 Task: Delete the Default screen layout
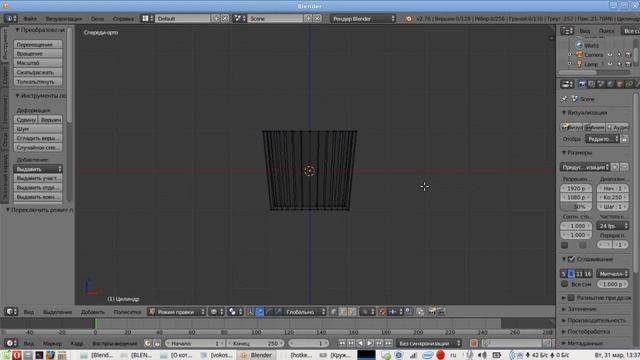coord(224,18)
